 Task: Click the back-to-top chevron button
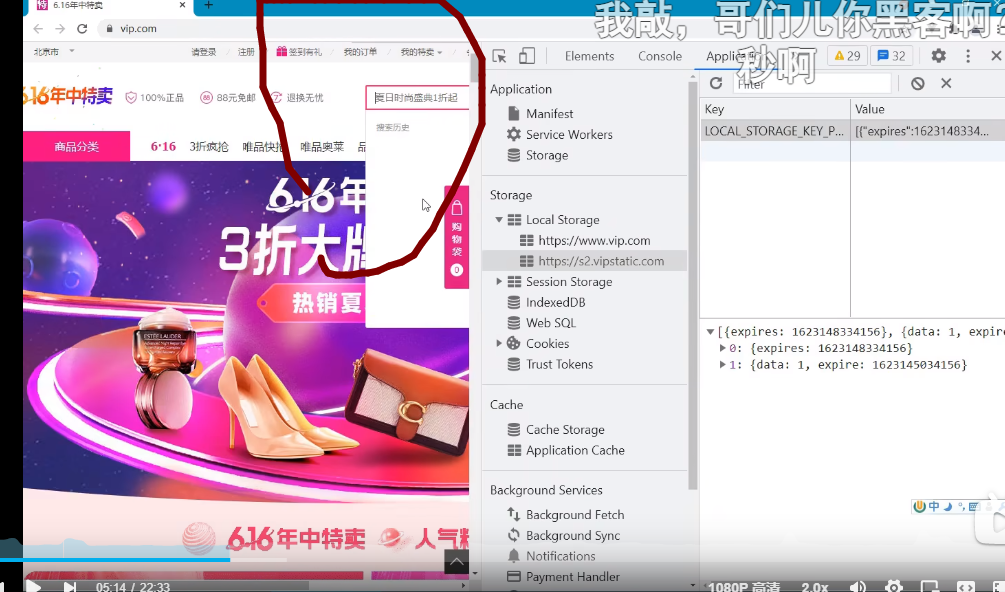[x=456, y=562]
